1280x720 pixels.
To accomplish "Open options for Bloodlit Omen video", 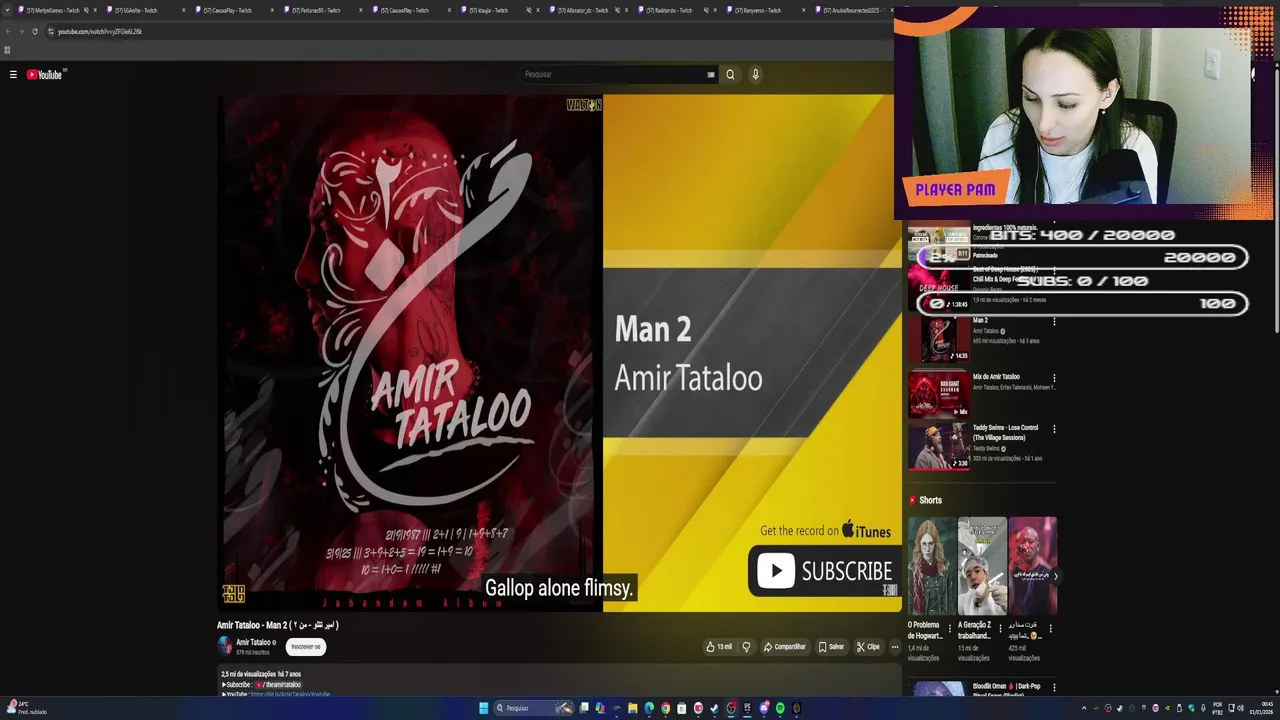I will pyautogui.click(x=1054, y=688).
